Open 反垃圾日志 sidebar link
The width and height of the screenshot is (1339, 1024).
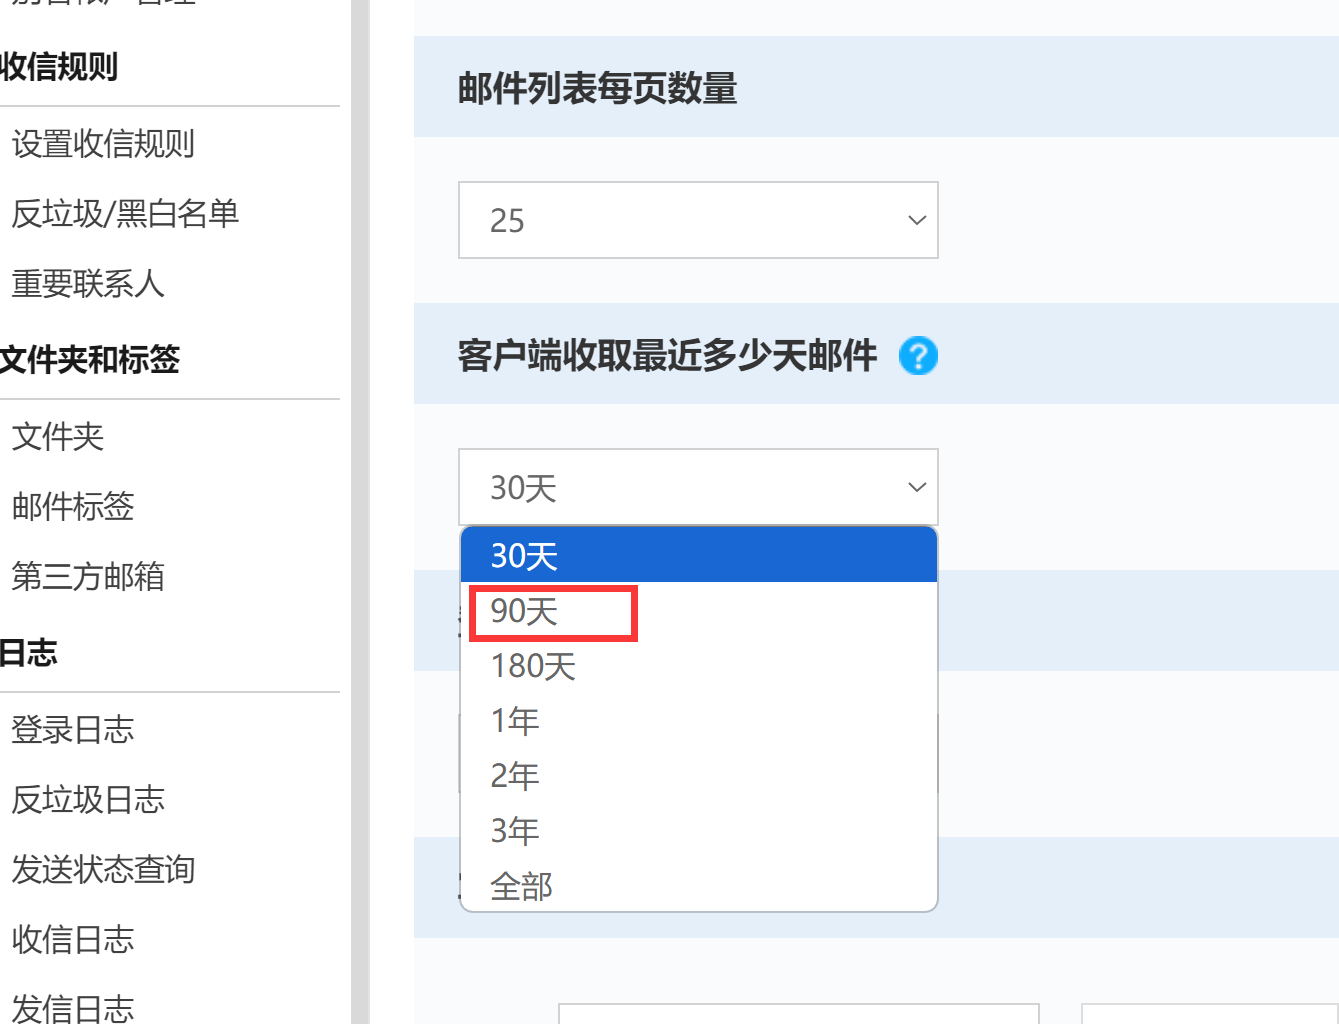point(88,800)
